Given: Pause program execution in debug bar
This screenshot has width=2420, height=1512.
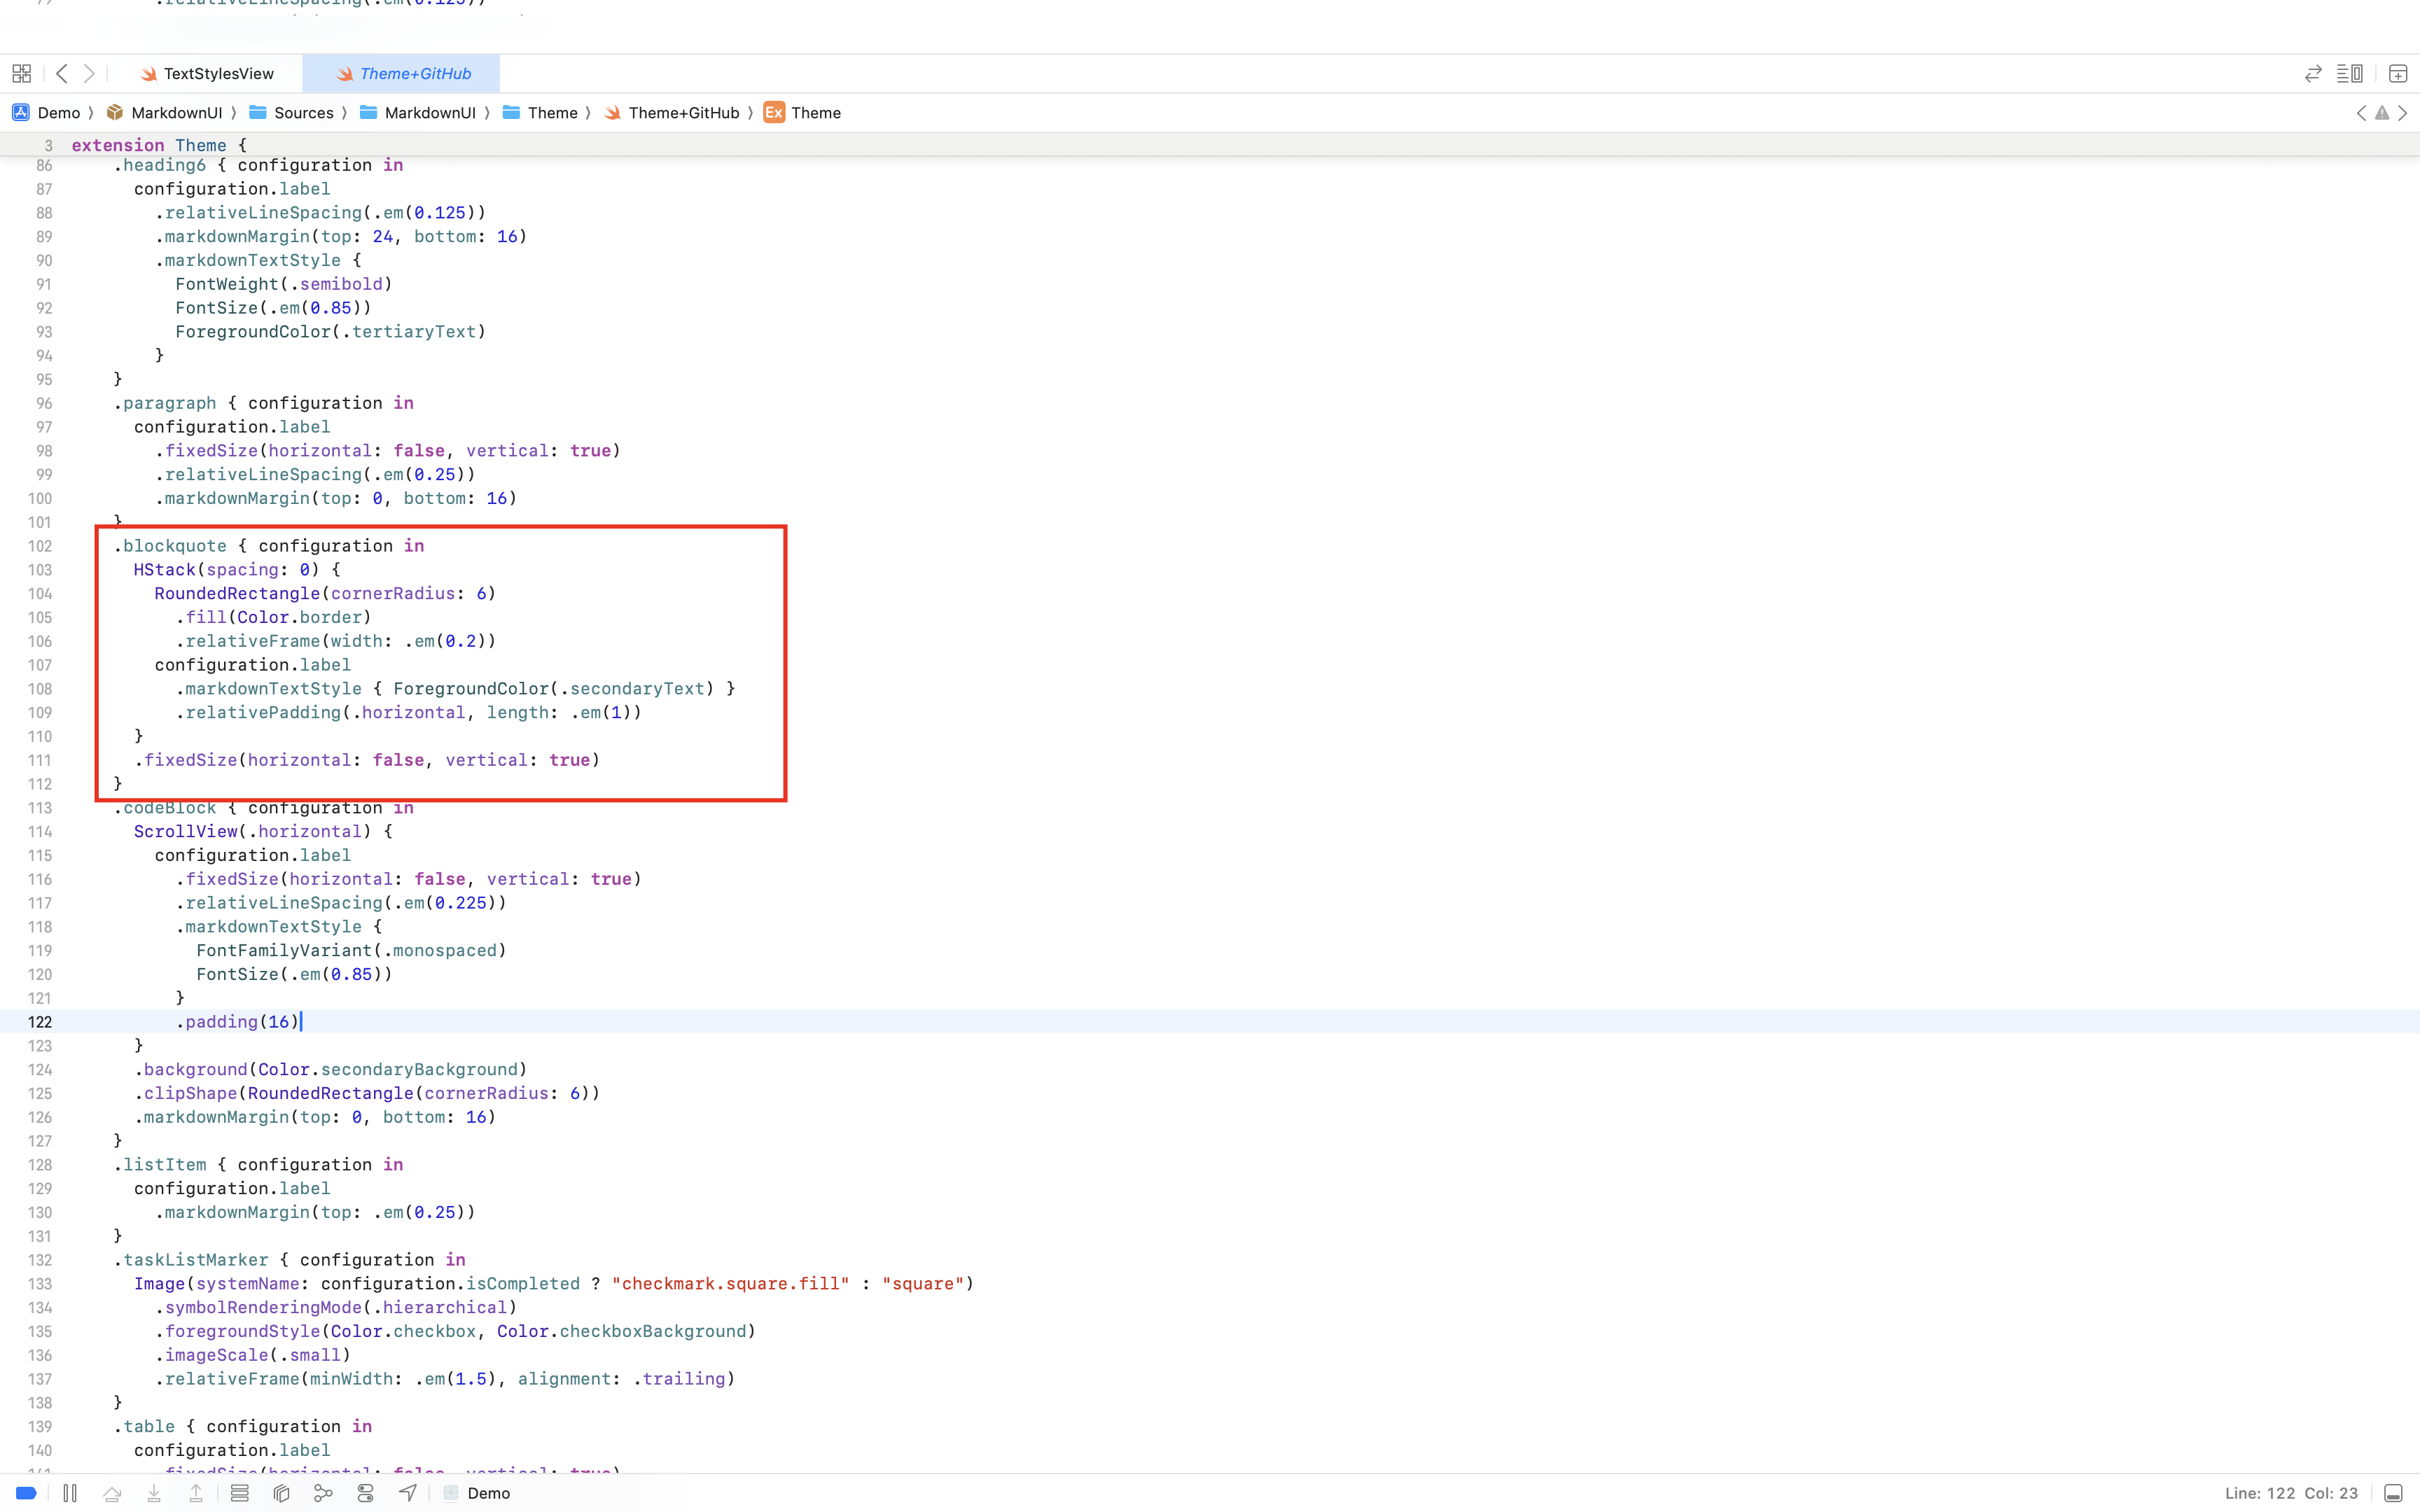Looking at the screenshot, I should (70, 1493).
